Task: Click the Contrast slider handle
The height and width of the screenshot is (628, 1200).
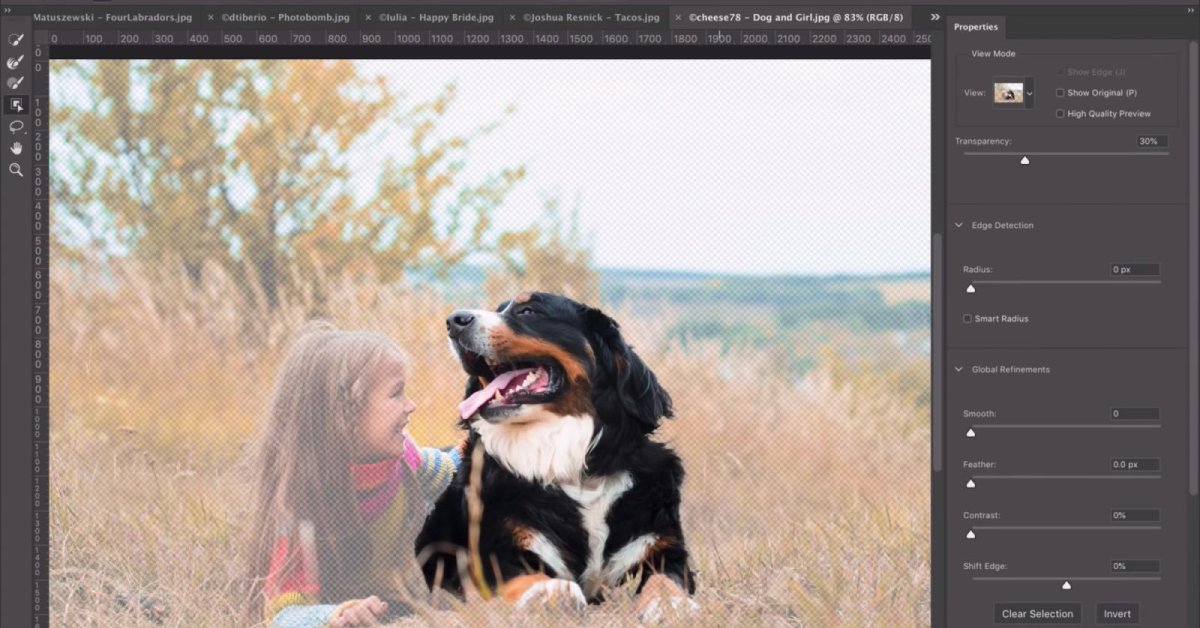Action: [970, 534]
